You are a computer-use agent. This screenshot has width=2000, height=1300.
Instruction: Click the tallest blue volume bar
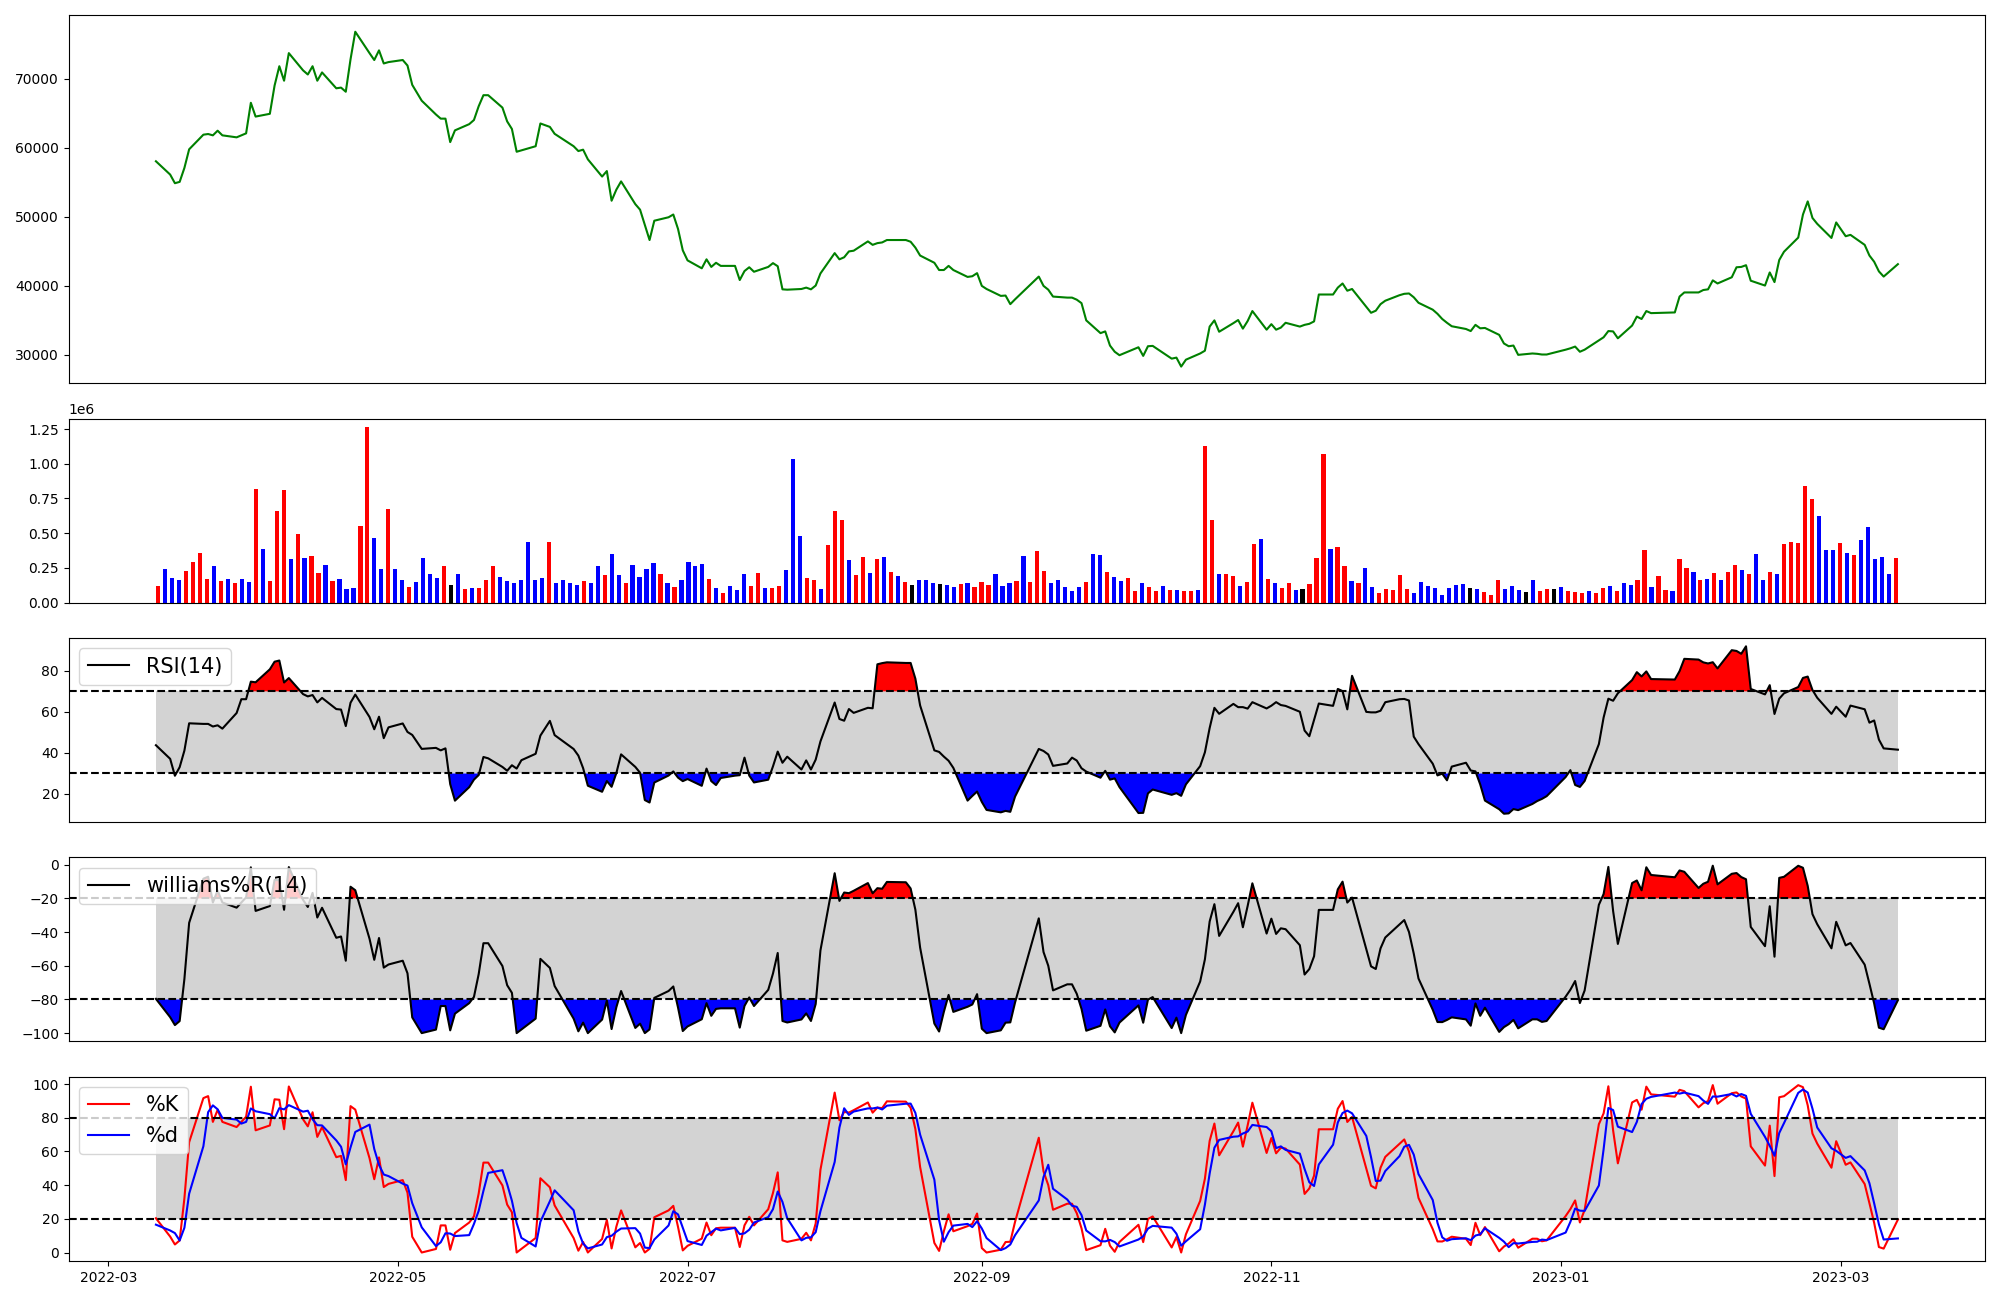pos(793,530)
